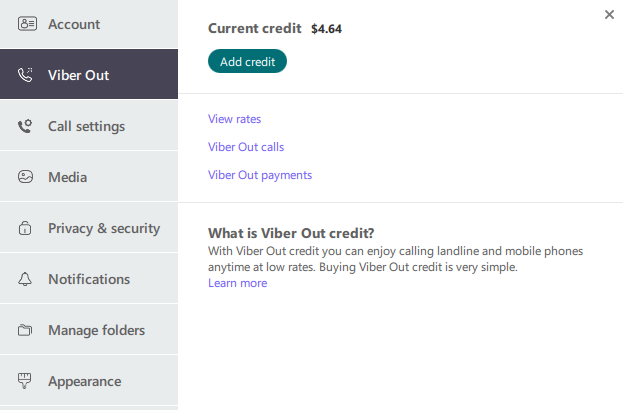Click the Media image icon

[x=26, y=177]
